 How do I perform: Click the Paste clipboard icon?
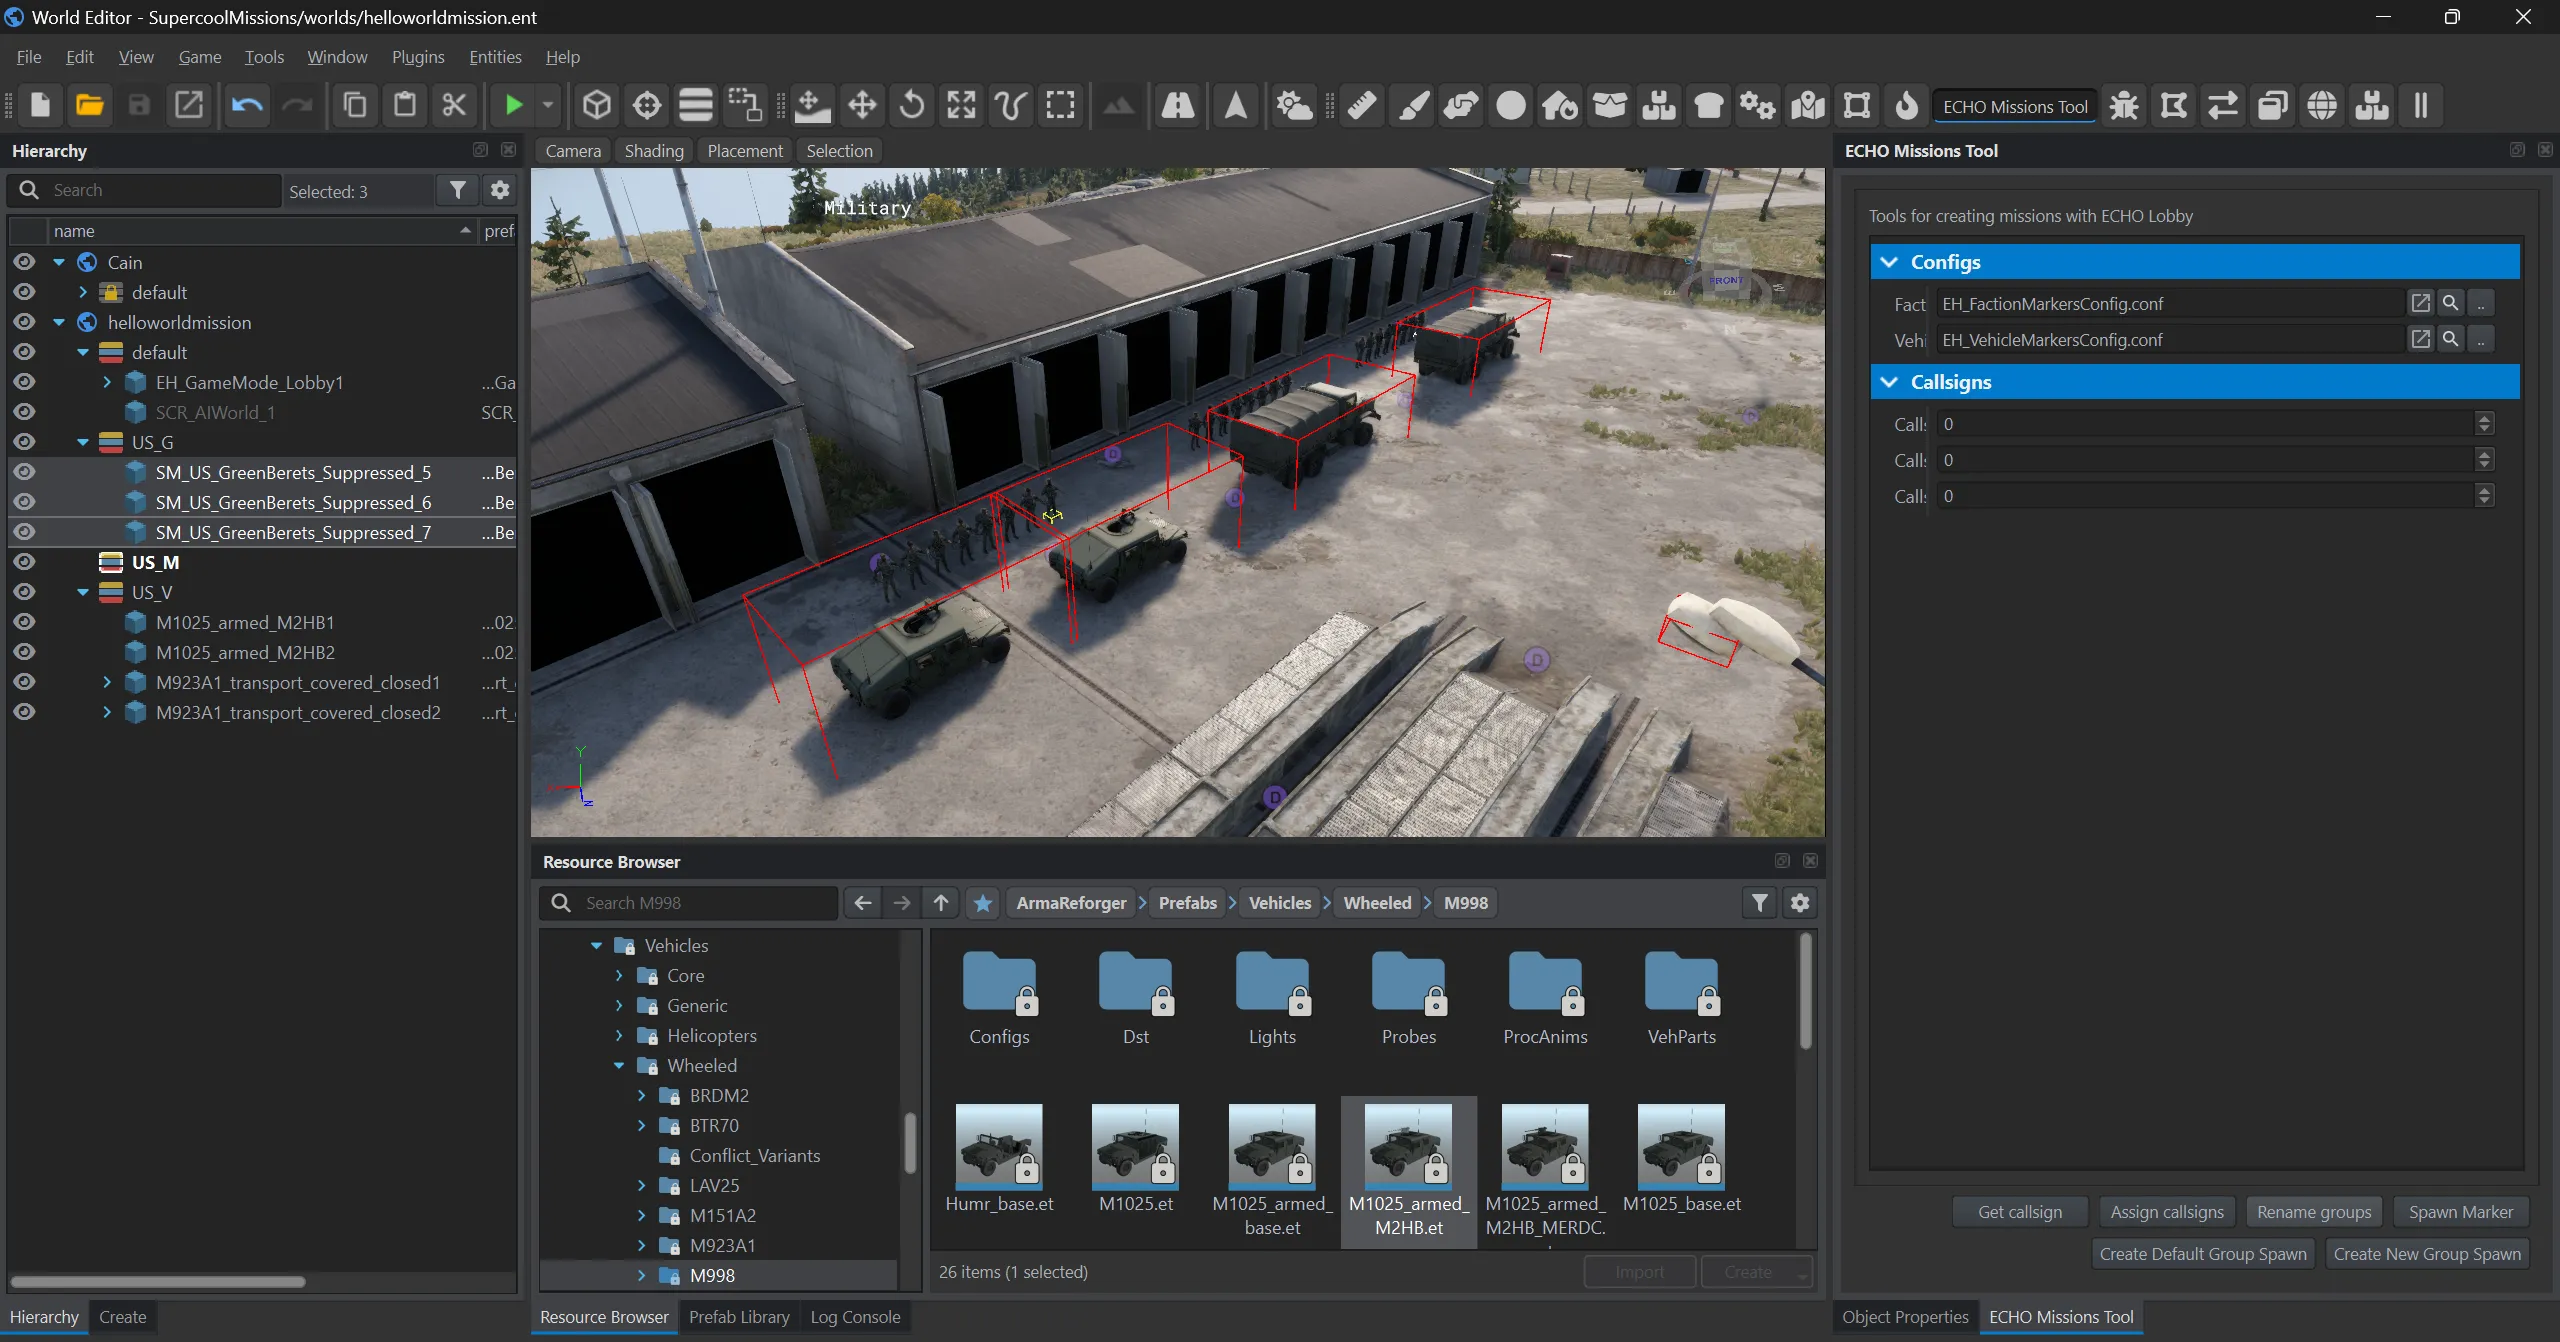pos(405,105)
